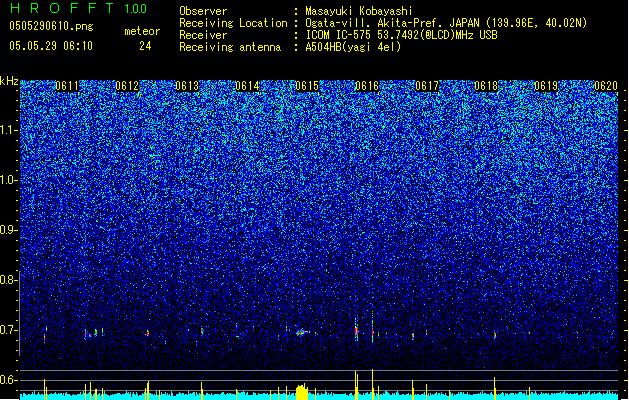629x400 pixels.
Task: Click the 0618 time marker
Action: click(486, 86)
